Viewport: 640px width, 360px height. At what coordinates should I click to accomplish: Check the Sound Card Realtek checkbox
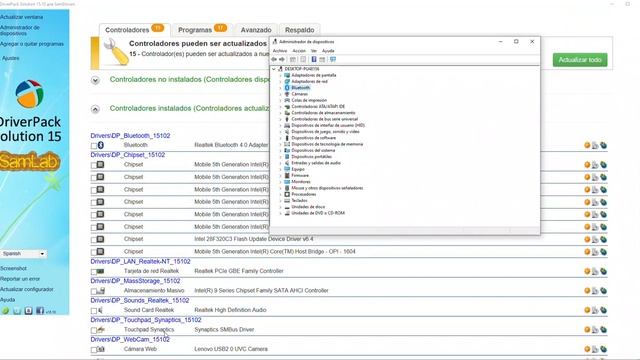point(94,311)
